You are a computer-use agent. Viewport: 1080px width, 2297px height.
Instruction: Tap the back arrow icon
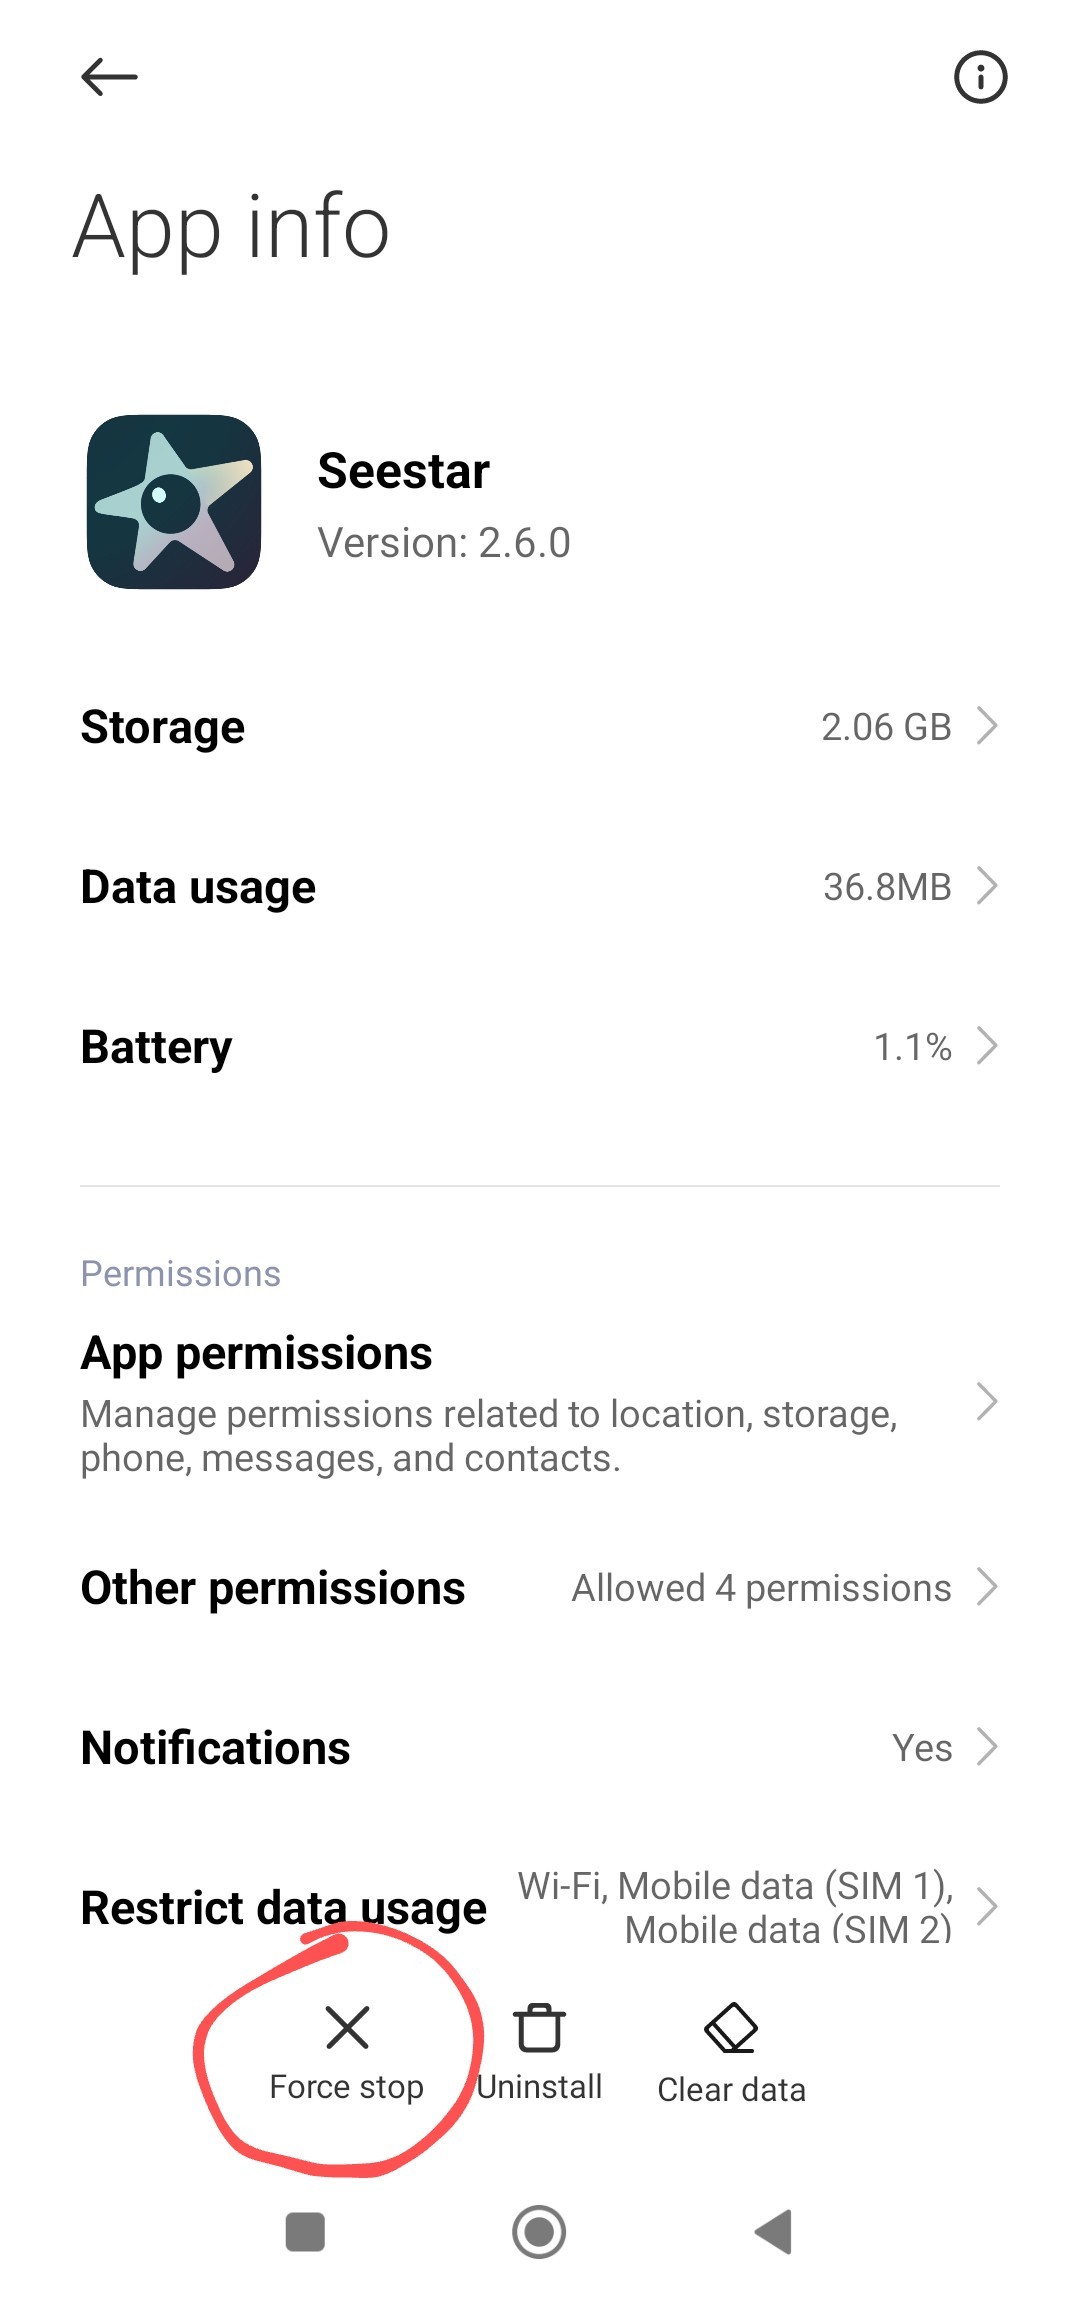click(109, 77)
